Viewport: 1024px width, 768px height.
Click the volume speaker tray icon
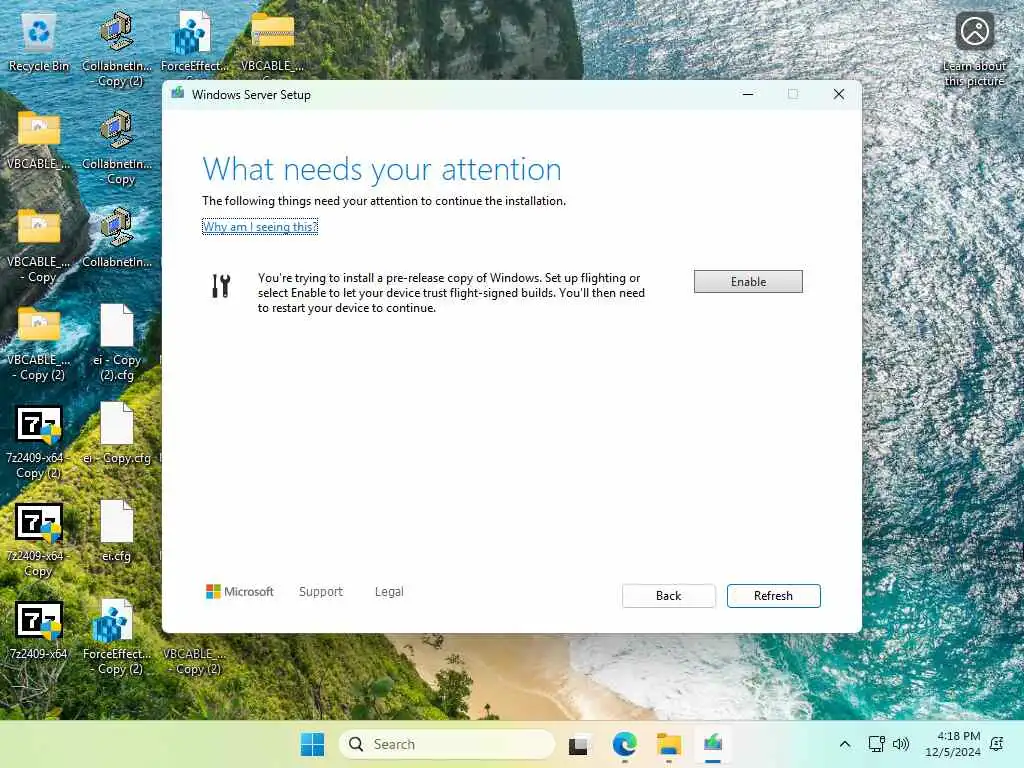click(x=901, y=744)
